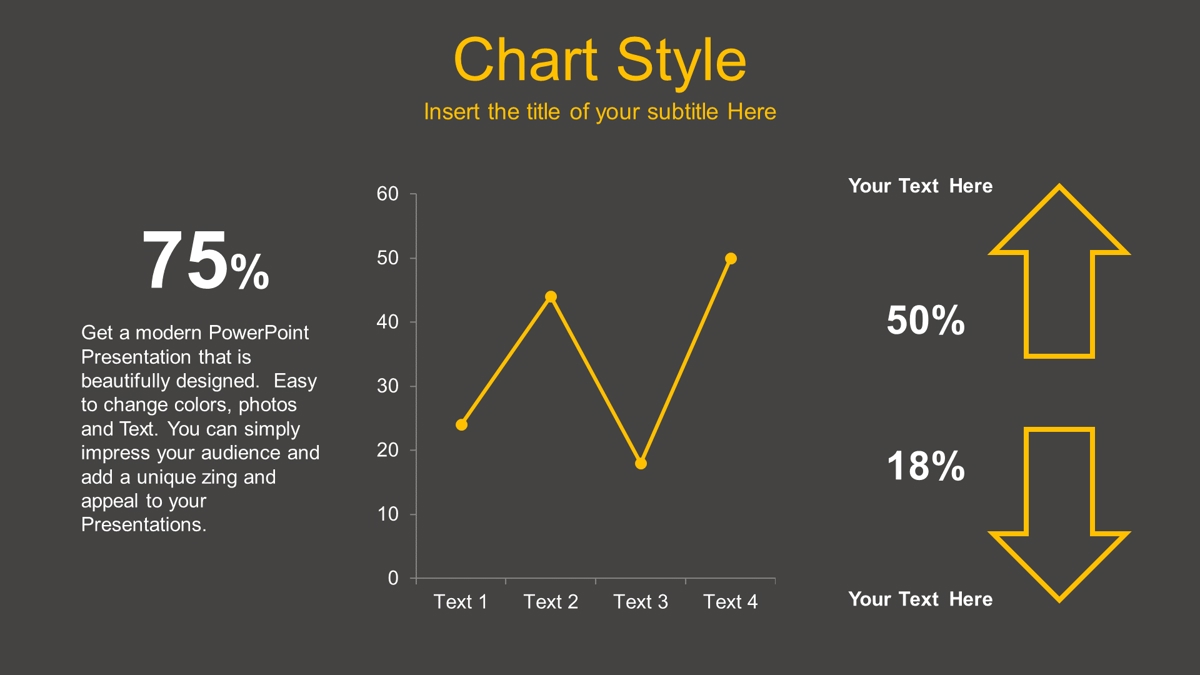The width and height of the screenshot is (1200, 675).
Task: Click the 'Text 4' category axis label
Action: [731, 602]
